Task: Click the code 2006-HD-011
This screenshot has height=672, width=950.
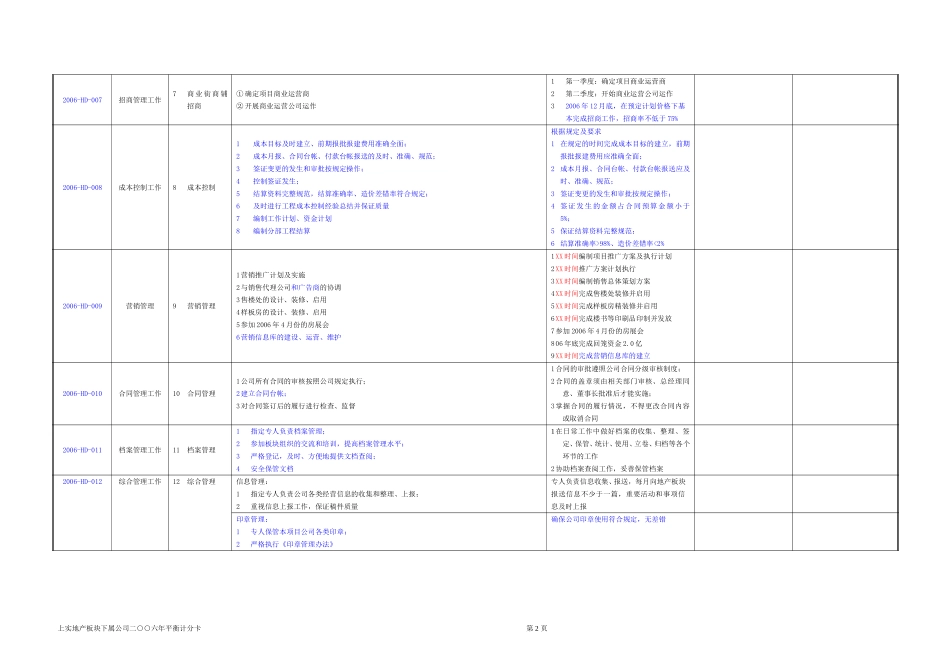Action: [x=82, y=450]
